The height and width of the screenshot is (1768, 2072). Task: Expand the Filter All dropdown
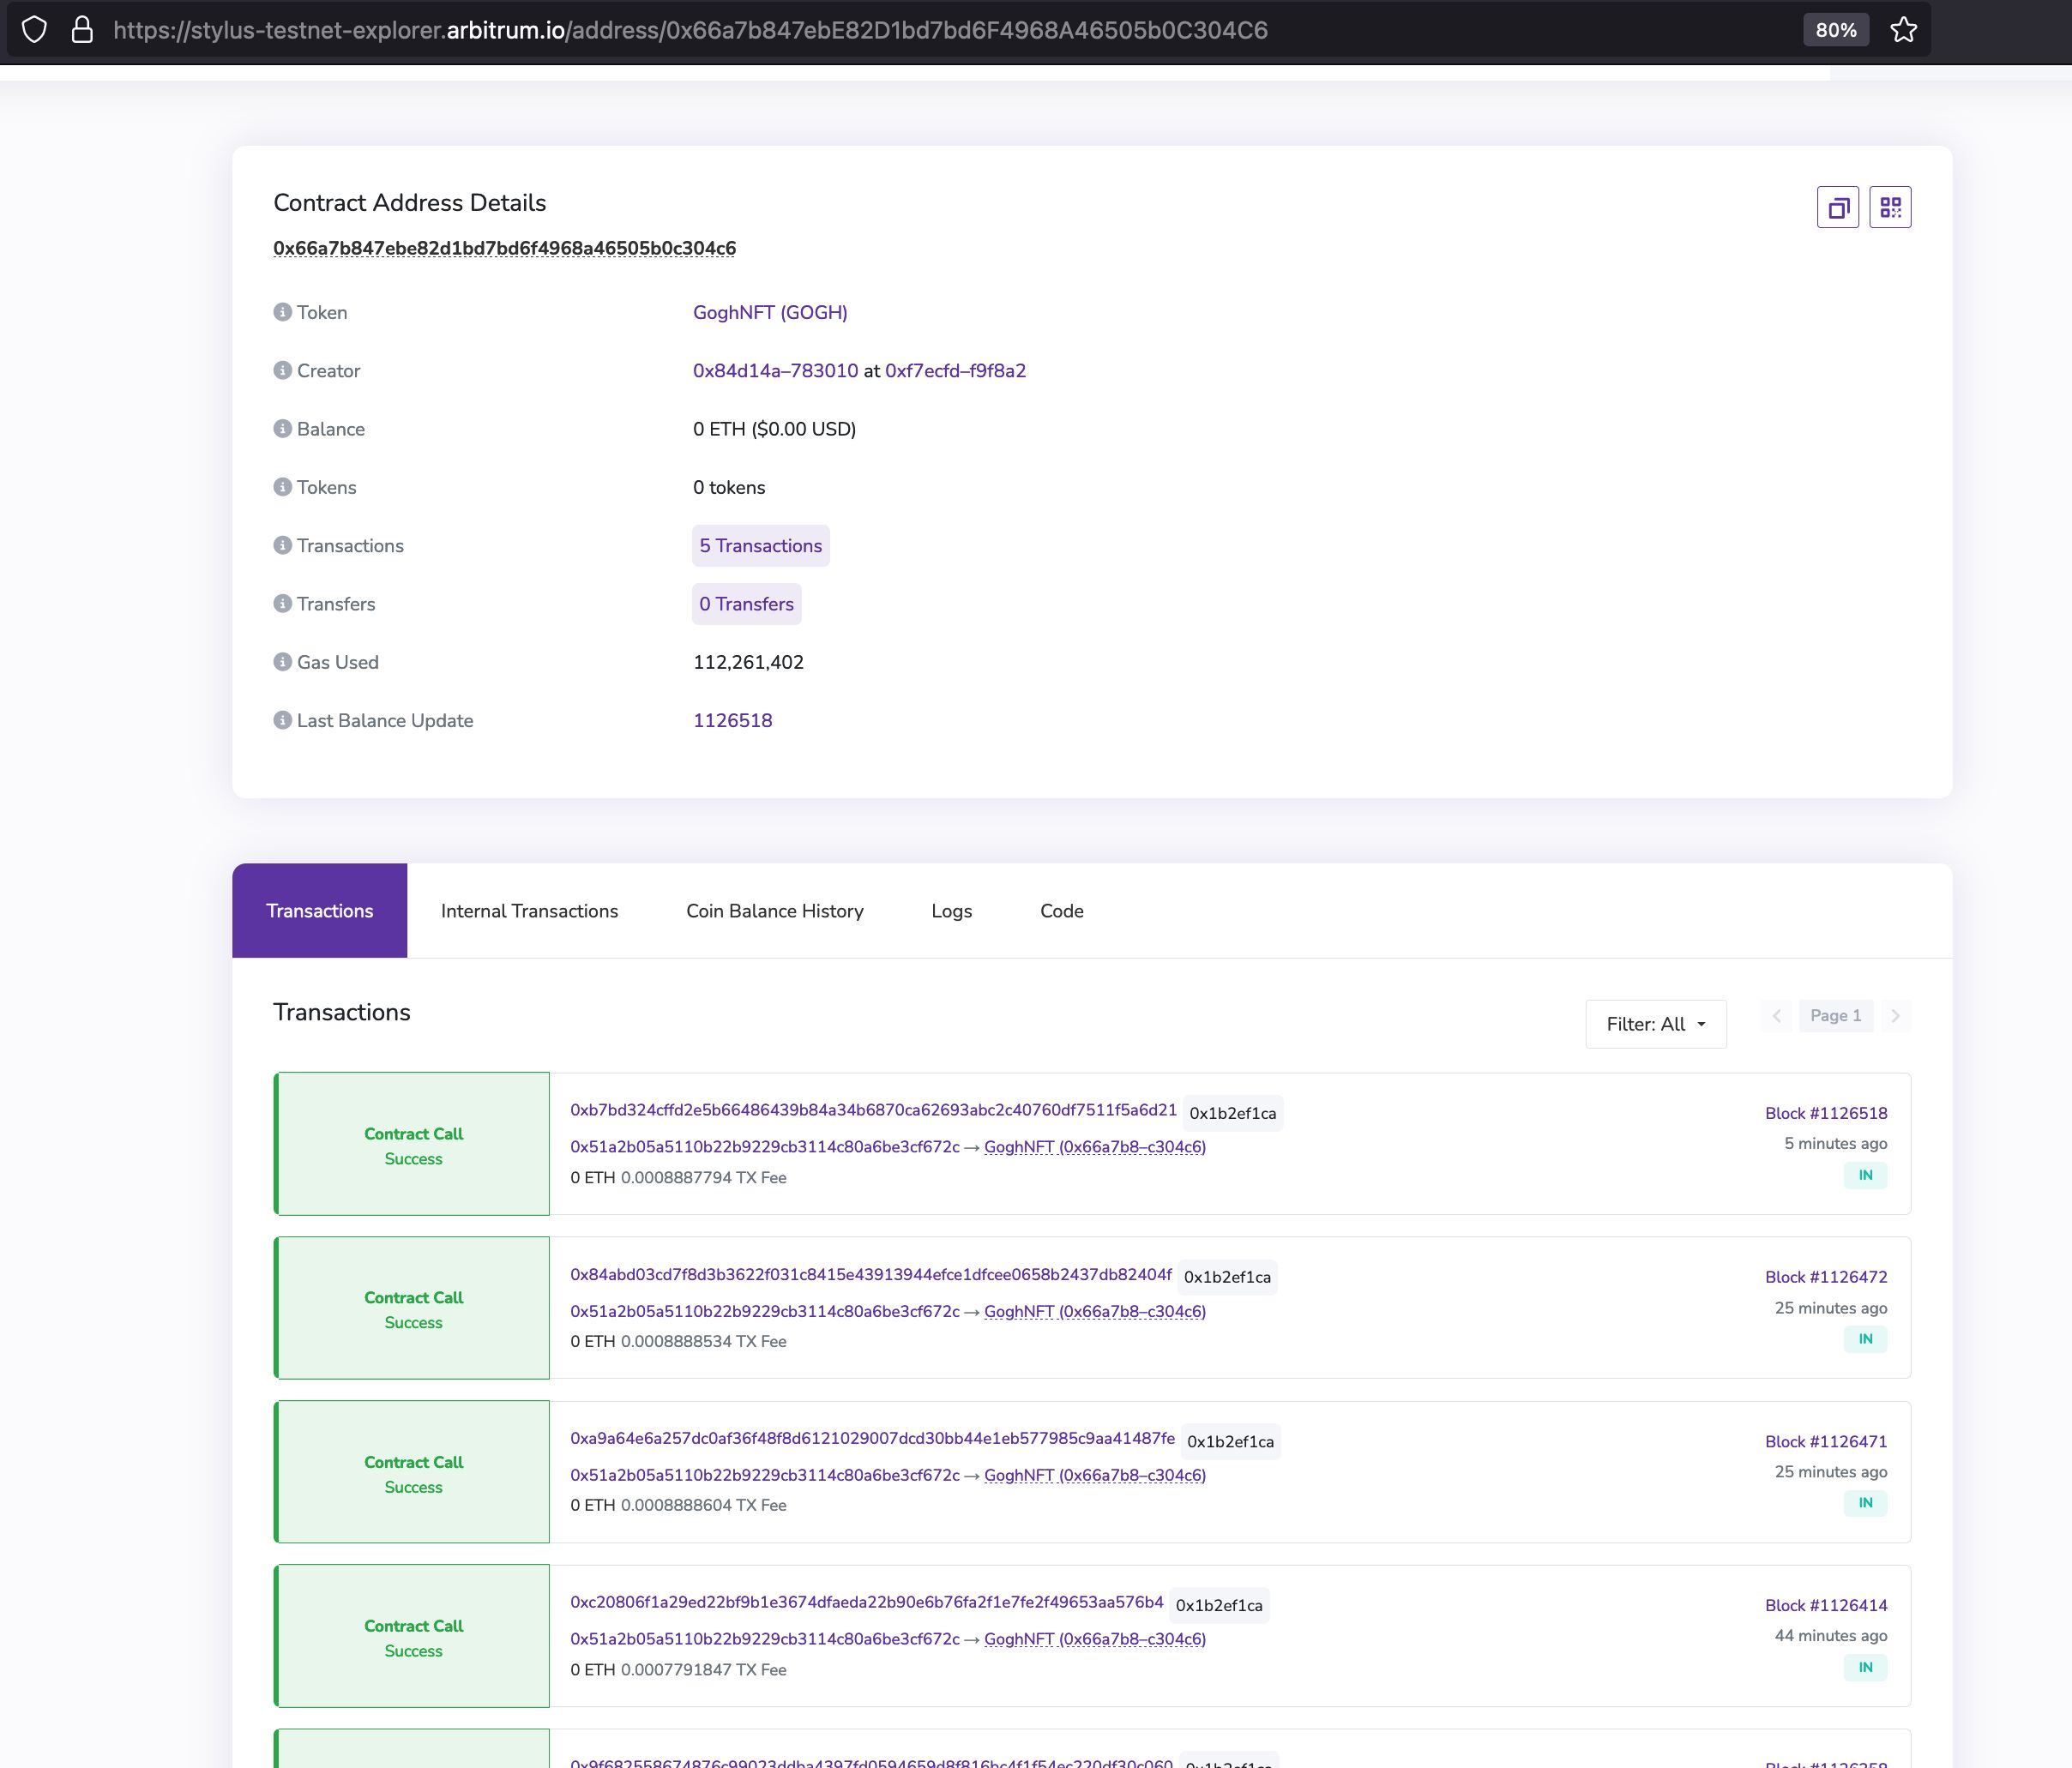[x=1656, y=1023]
